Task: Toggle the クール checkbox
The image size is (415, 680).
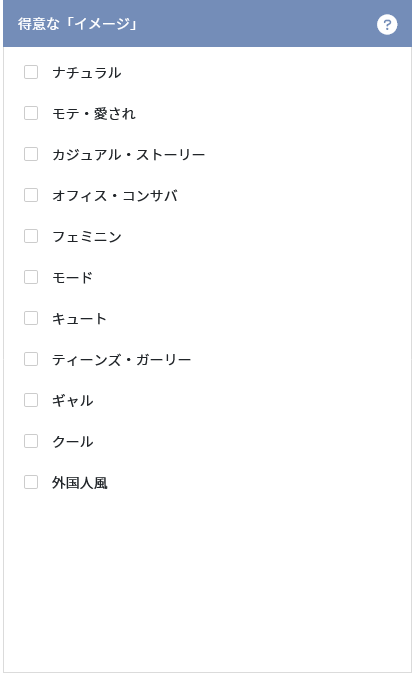Action: point(31,441)
